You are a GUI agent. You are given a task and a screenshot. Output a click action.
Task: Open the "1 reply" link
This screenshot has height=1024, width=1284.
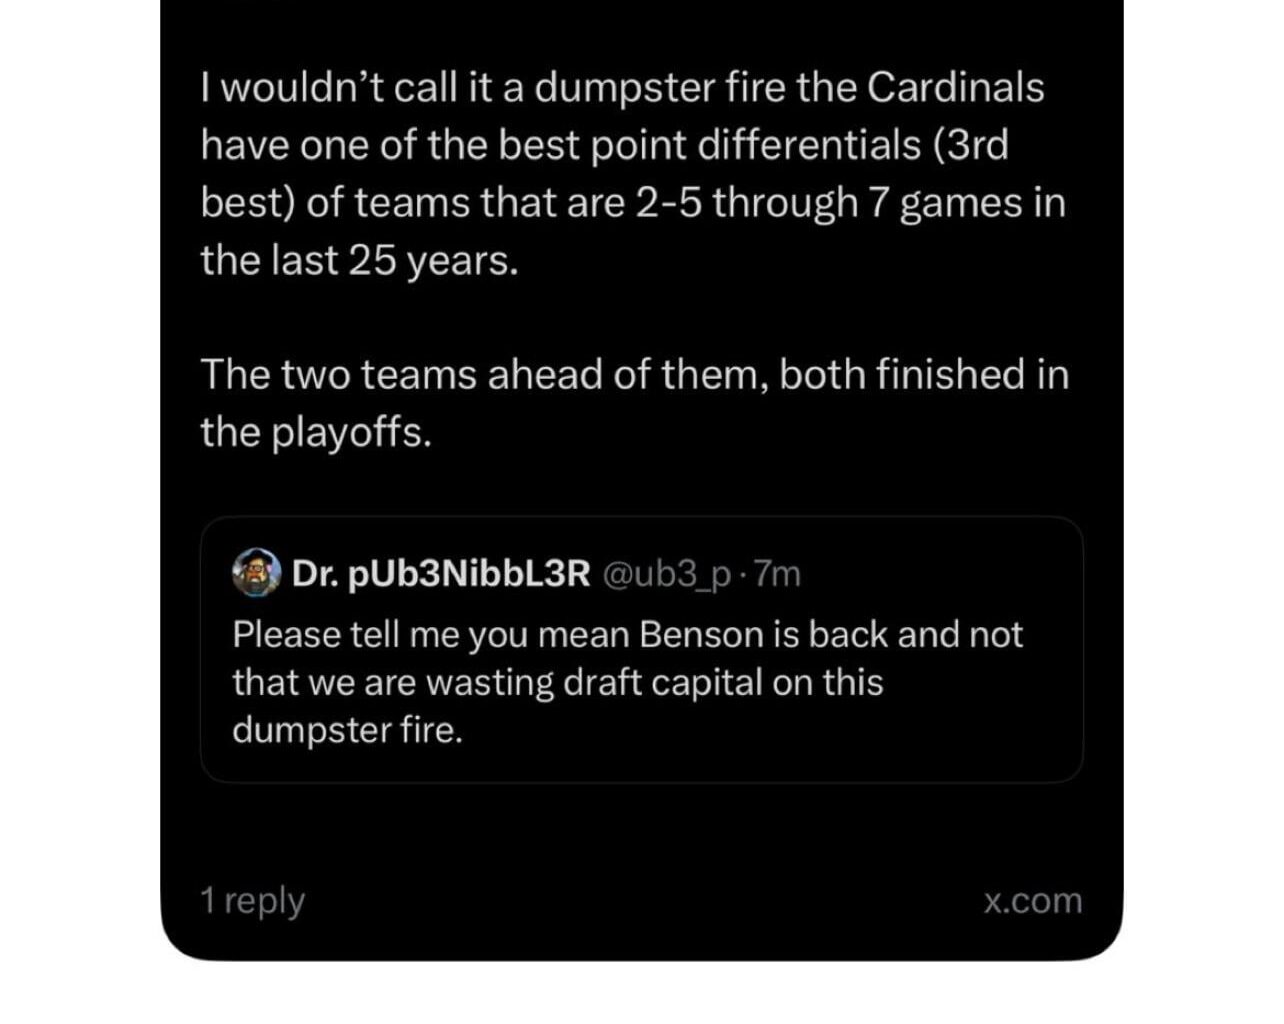pos(252,900)
